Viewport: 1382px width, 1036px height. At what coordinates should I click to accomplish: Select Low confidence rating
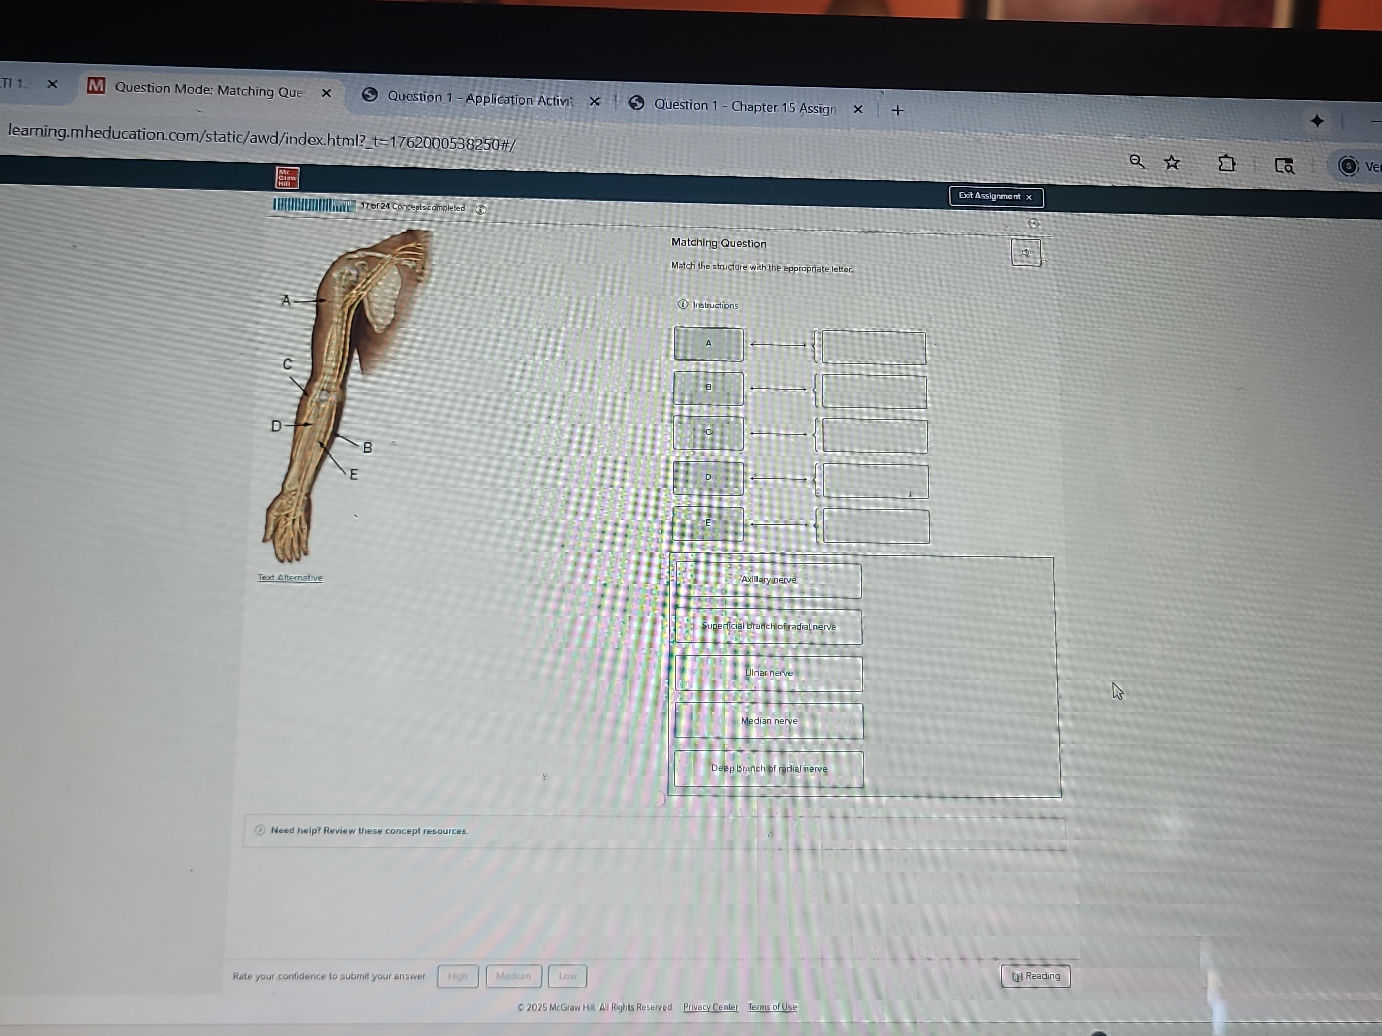(x=567, y=976)
